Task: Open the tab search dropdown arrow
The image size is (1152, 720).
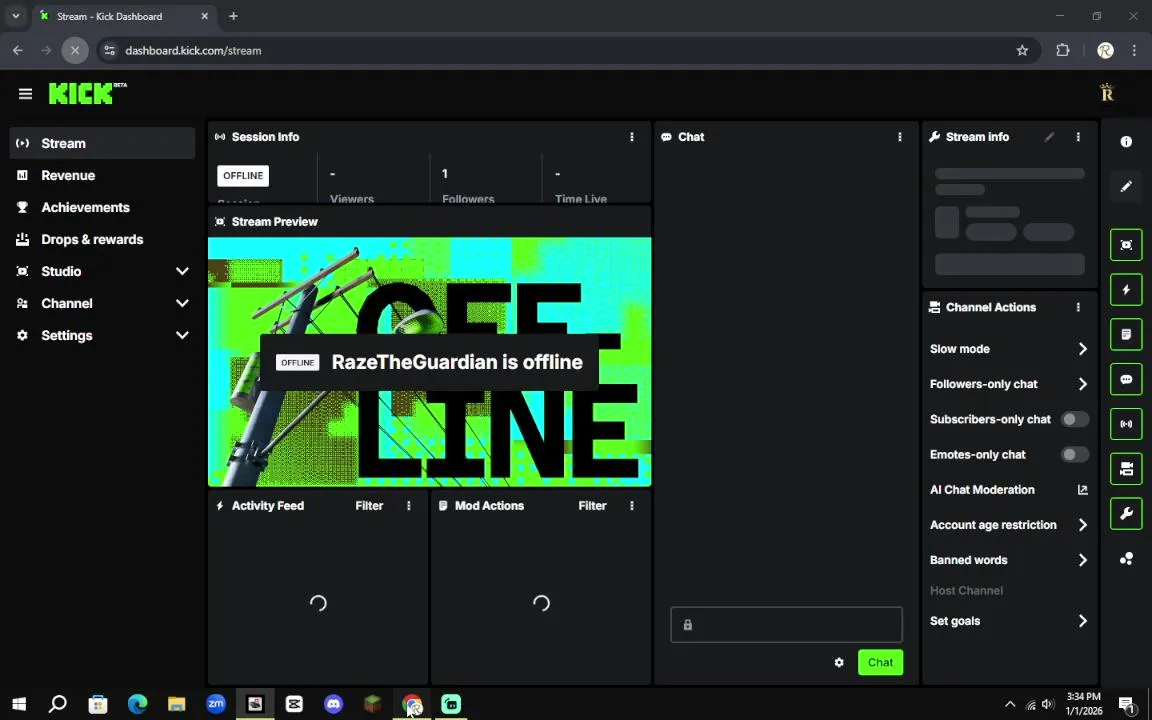Action: point(15,16)
